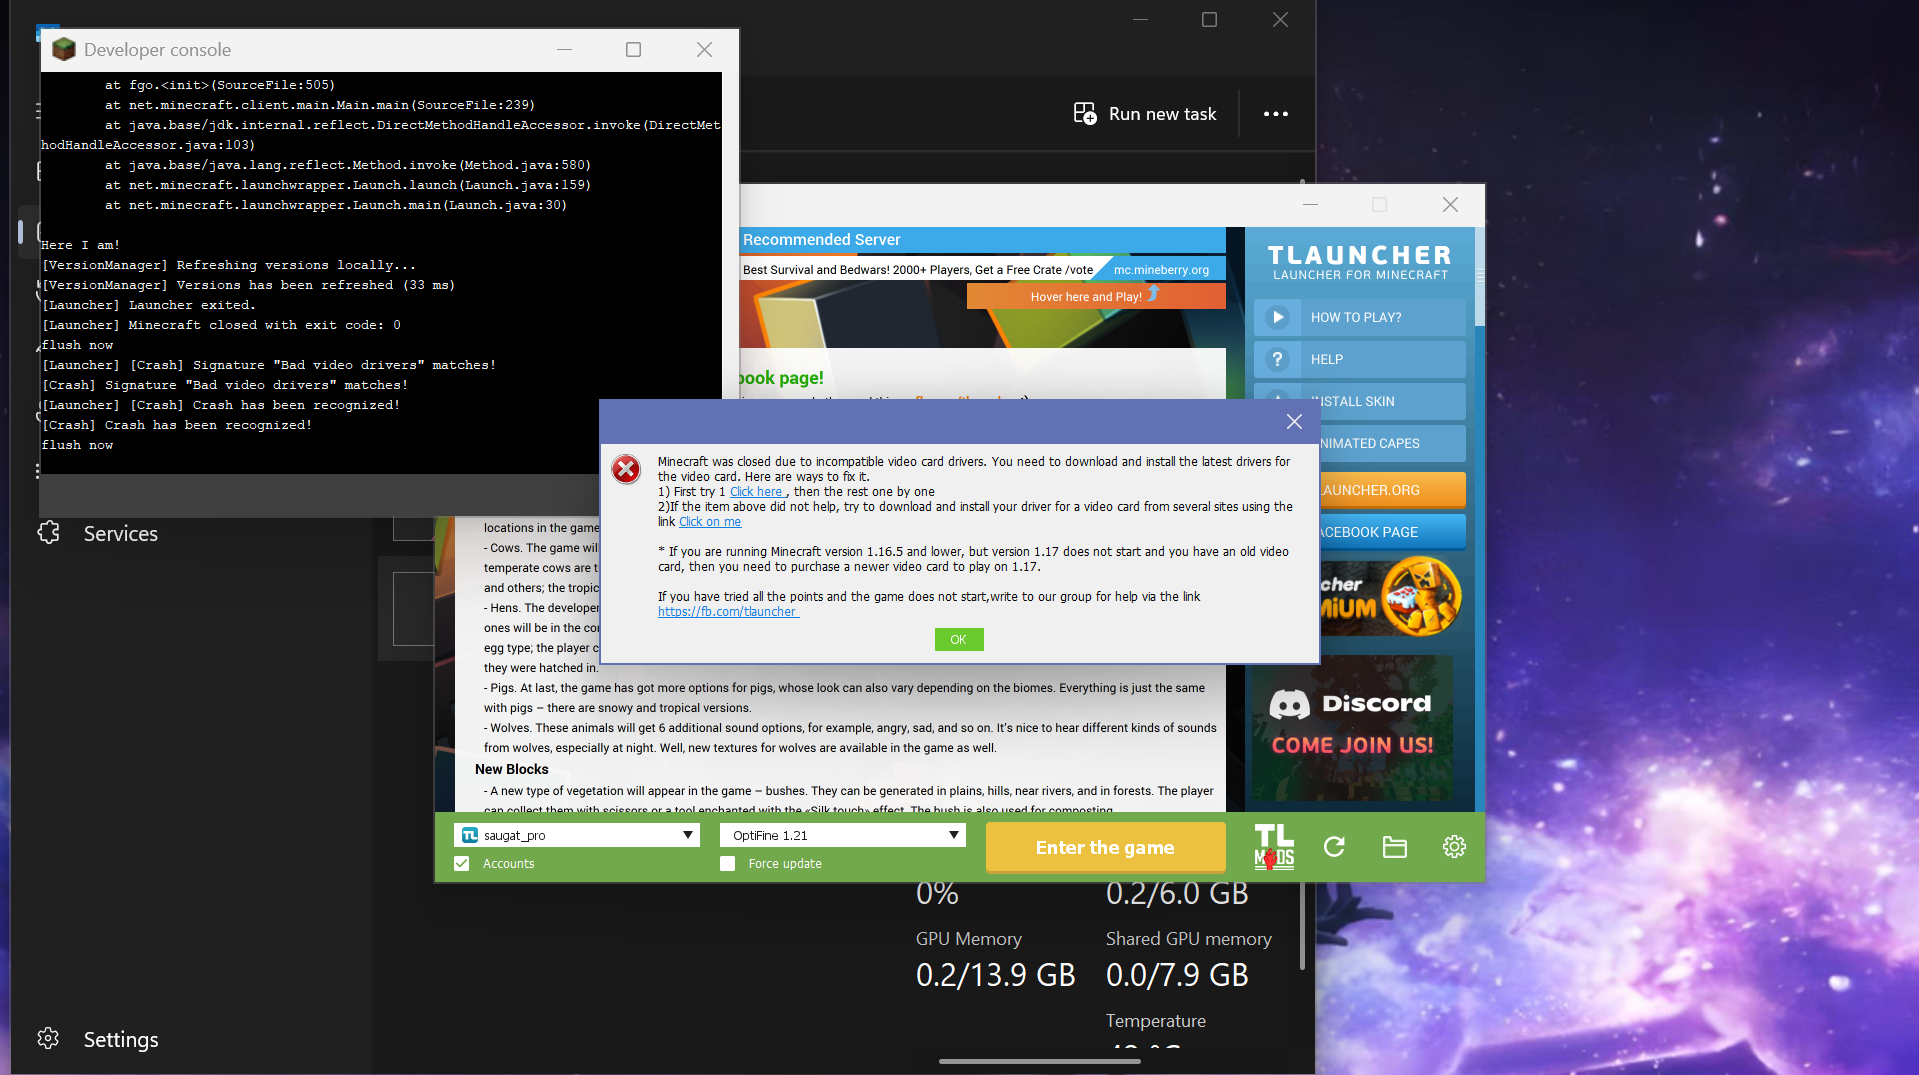Maximize the Developer console window

633,49
